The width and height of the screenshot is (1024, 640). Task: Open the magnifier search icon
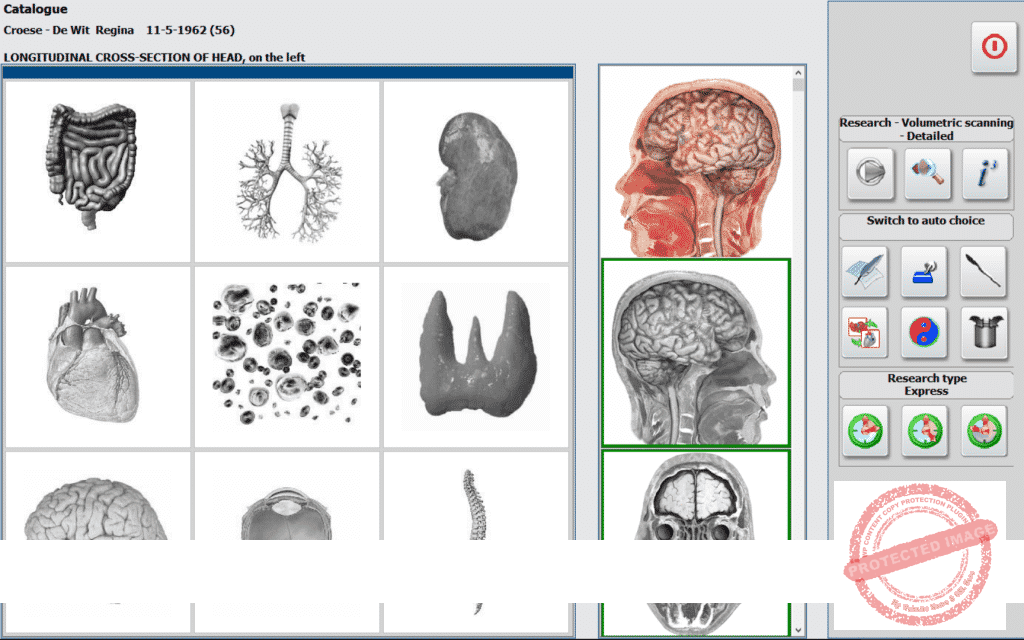tap(927, 173)
